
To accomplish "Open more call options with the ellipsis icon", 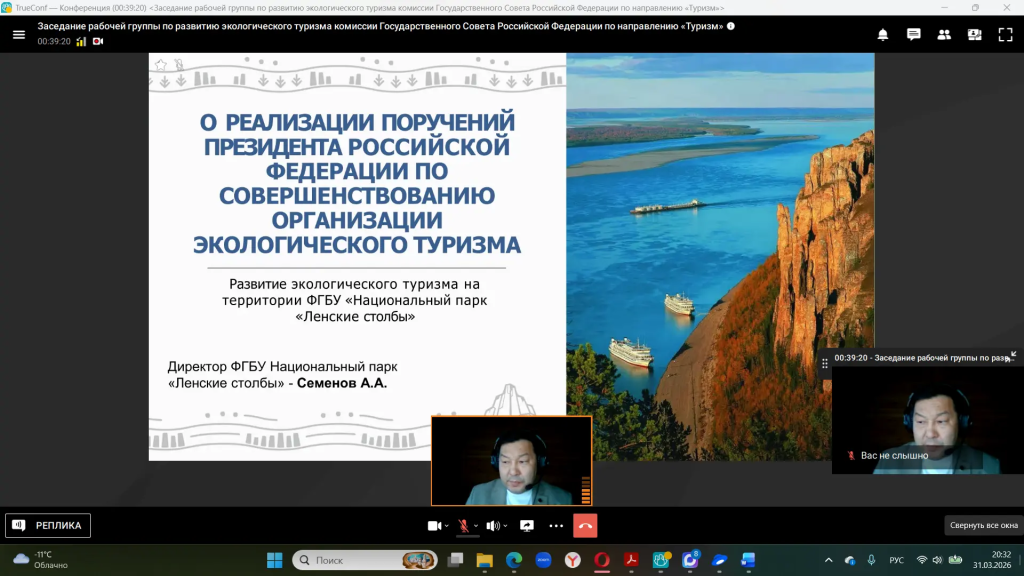I will pos(556,524).
